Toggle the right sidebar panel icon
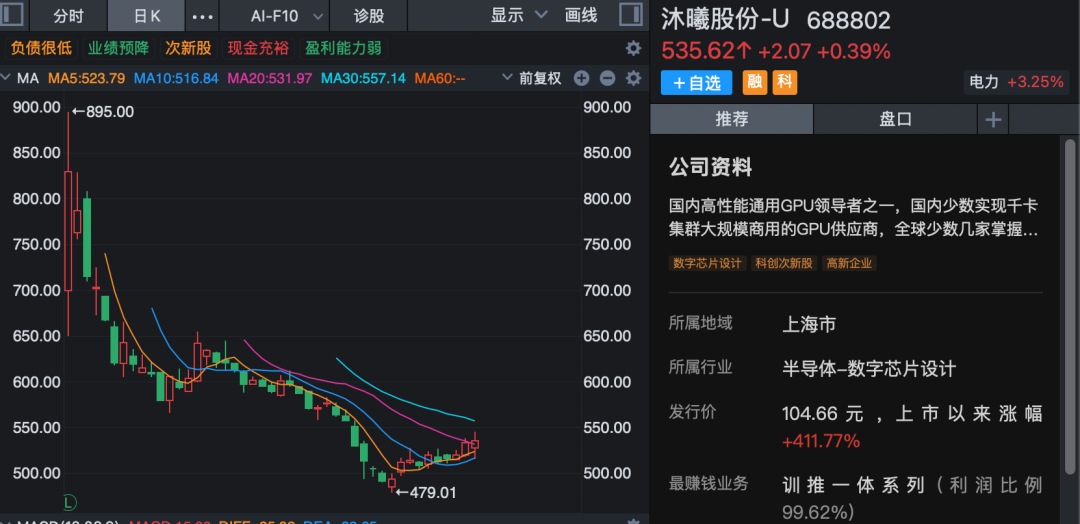Screen dimensions: 1080x524 click(632, 15)
